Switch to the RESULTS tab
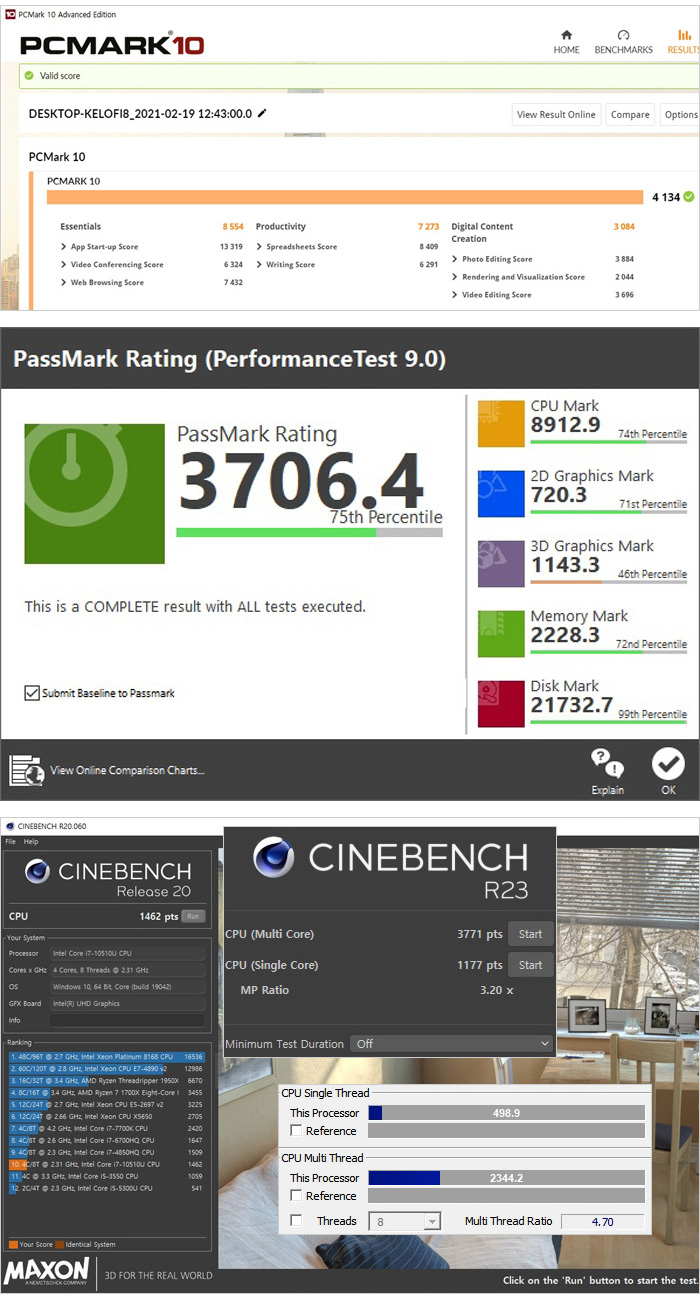700x1298 pixels. 683,42
